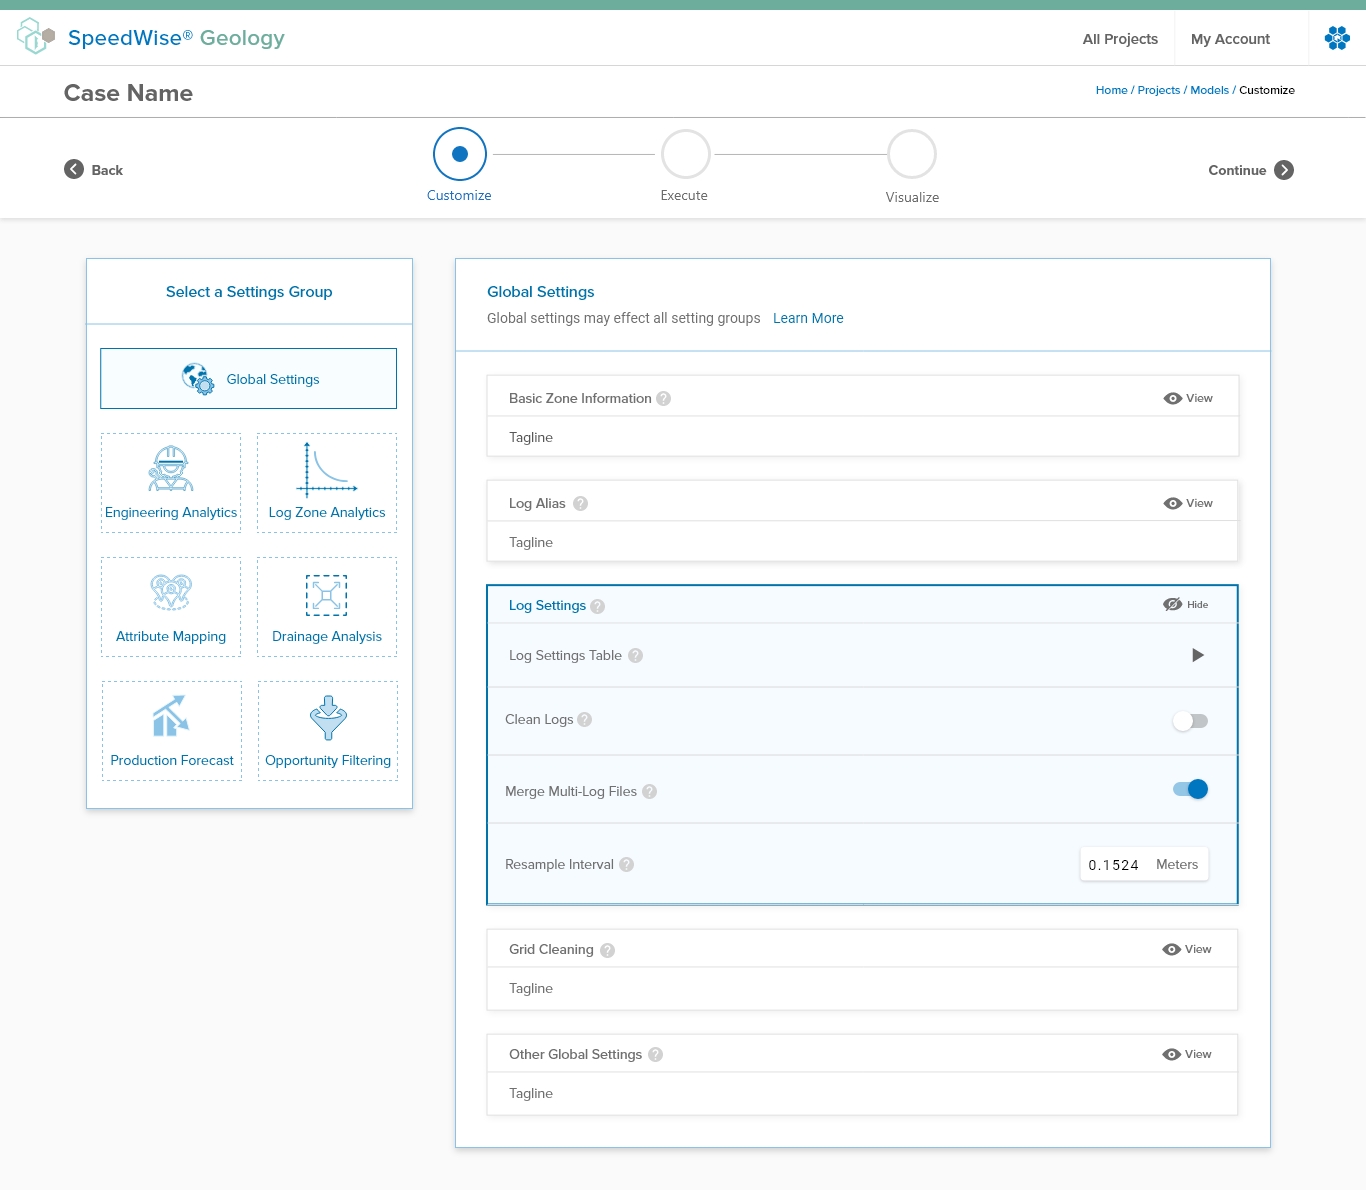Click the Continue button
The width and height of the screenshot is (1366, 1190).
pyautogui.click(x=1250, y=170)
